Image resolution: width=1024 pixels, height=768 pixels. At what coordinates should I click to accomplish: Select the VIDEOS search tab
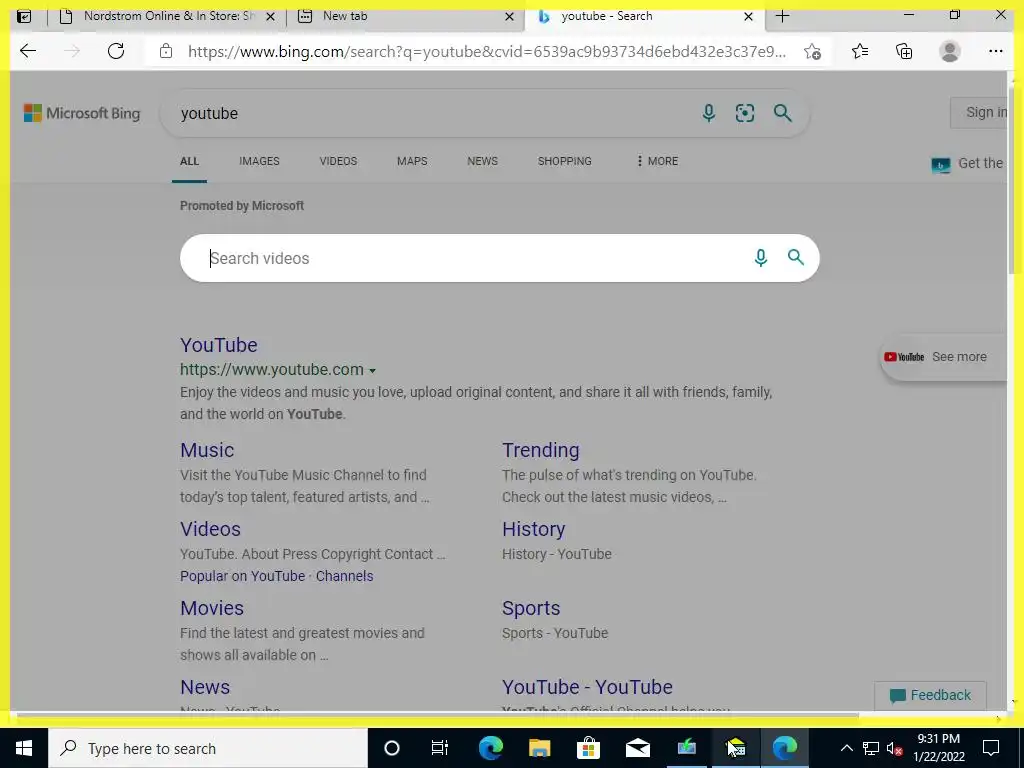pos(338,161)
